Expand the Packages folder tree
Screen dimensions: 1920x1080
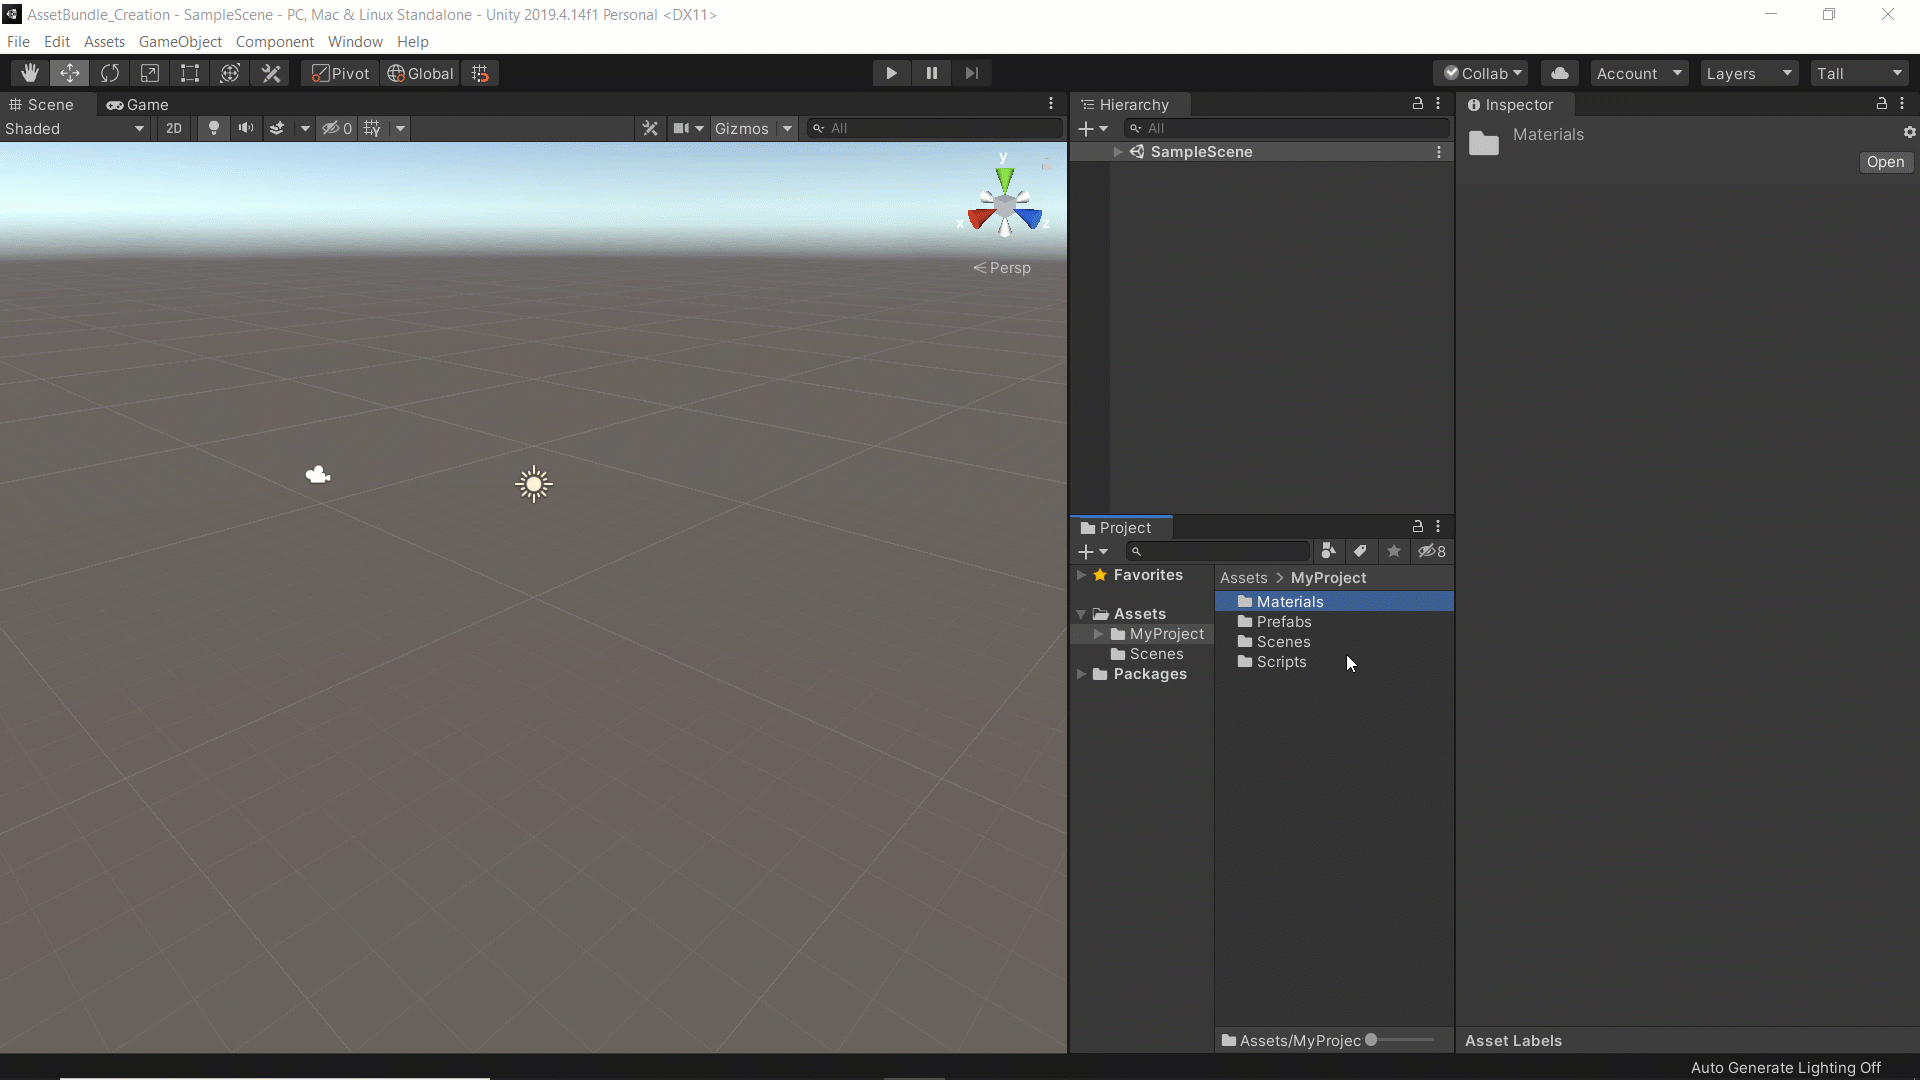click(1083, 674)
